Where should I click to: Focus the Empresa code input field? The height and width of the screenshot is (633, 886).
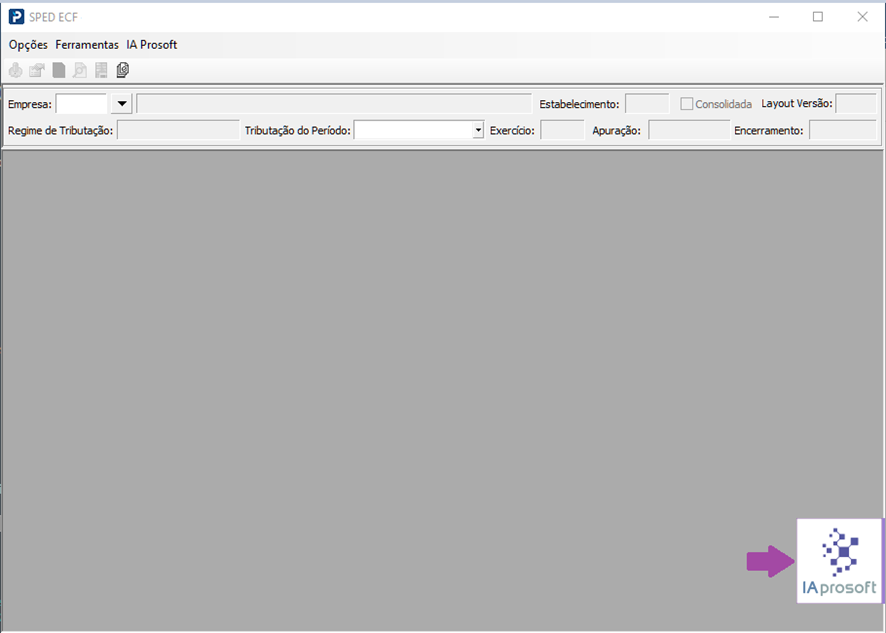[x=81, y=104]
